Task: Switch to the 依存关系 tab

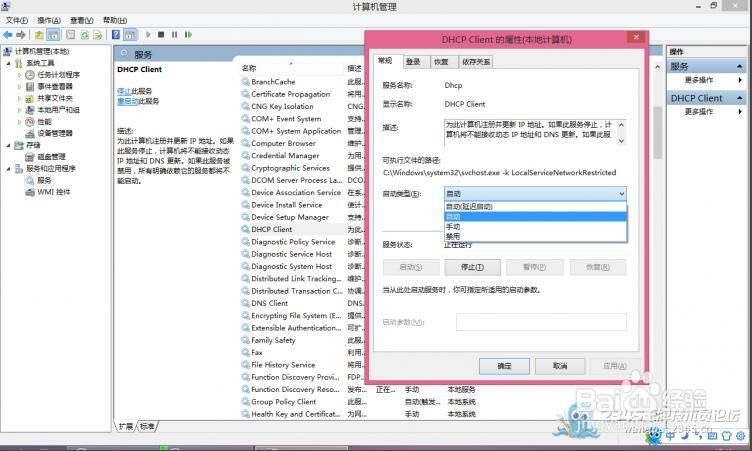Action: (x=476, y=62)
